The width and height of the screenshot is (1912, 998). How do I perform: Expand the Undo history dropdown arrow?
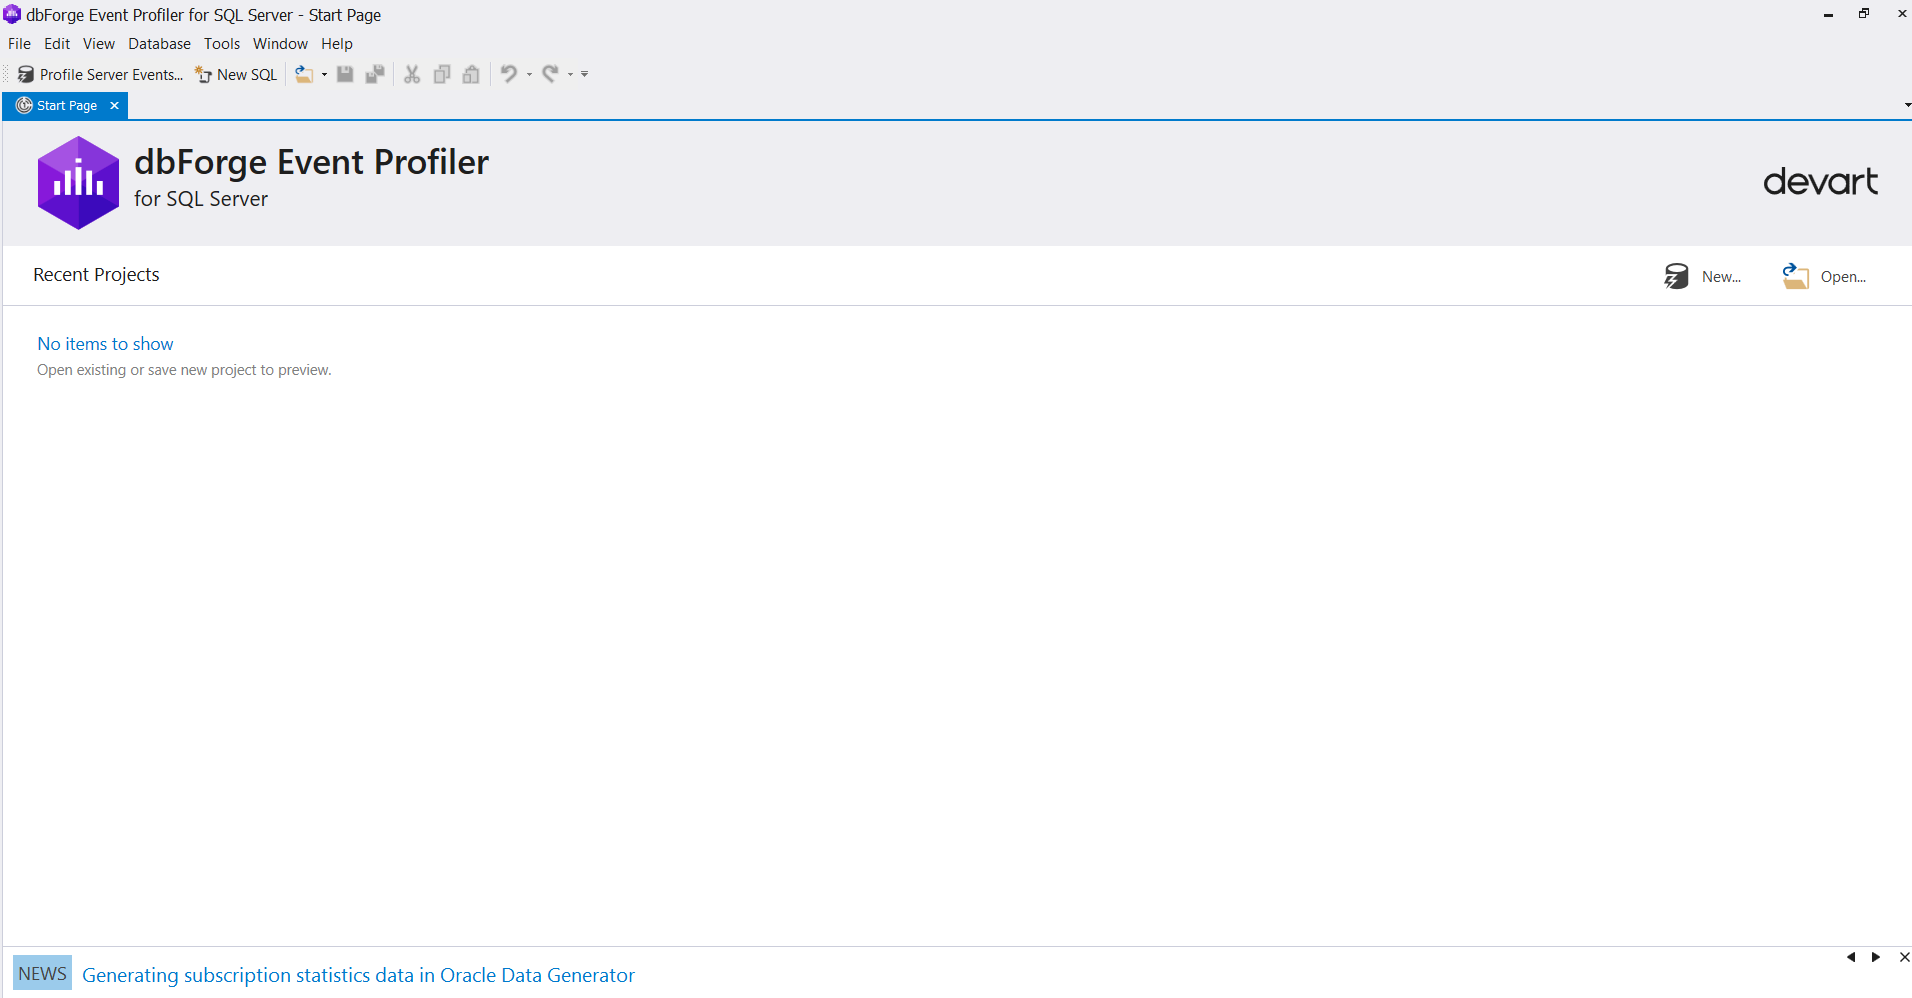tap(529, 75)
